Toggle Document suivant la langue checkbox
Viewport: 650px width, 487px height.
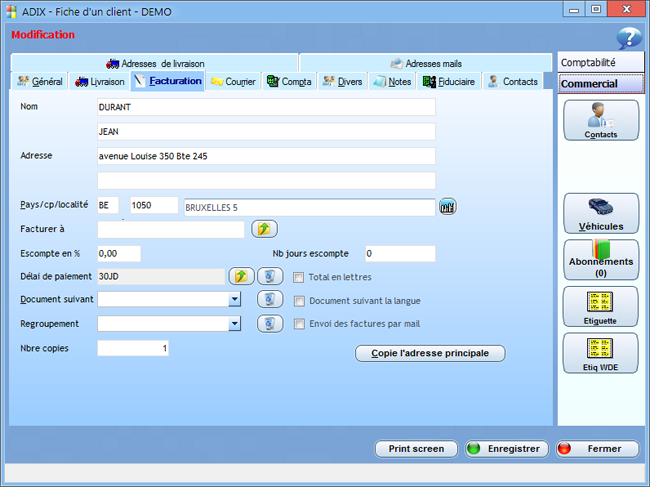point(298,300)
